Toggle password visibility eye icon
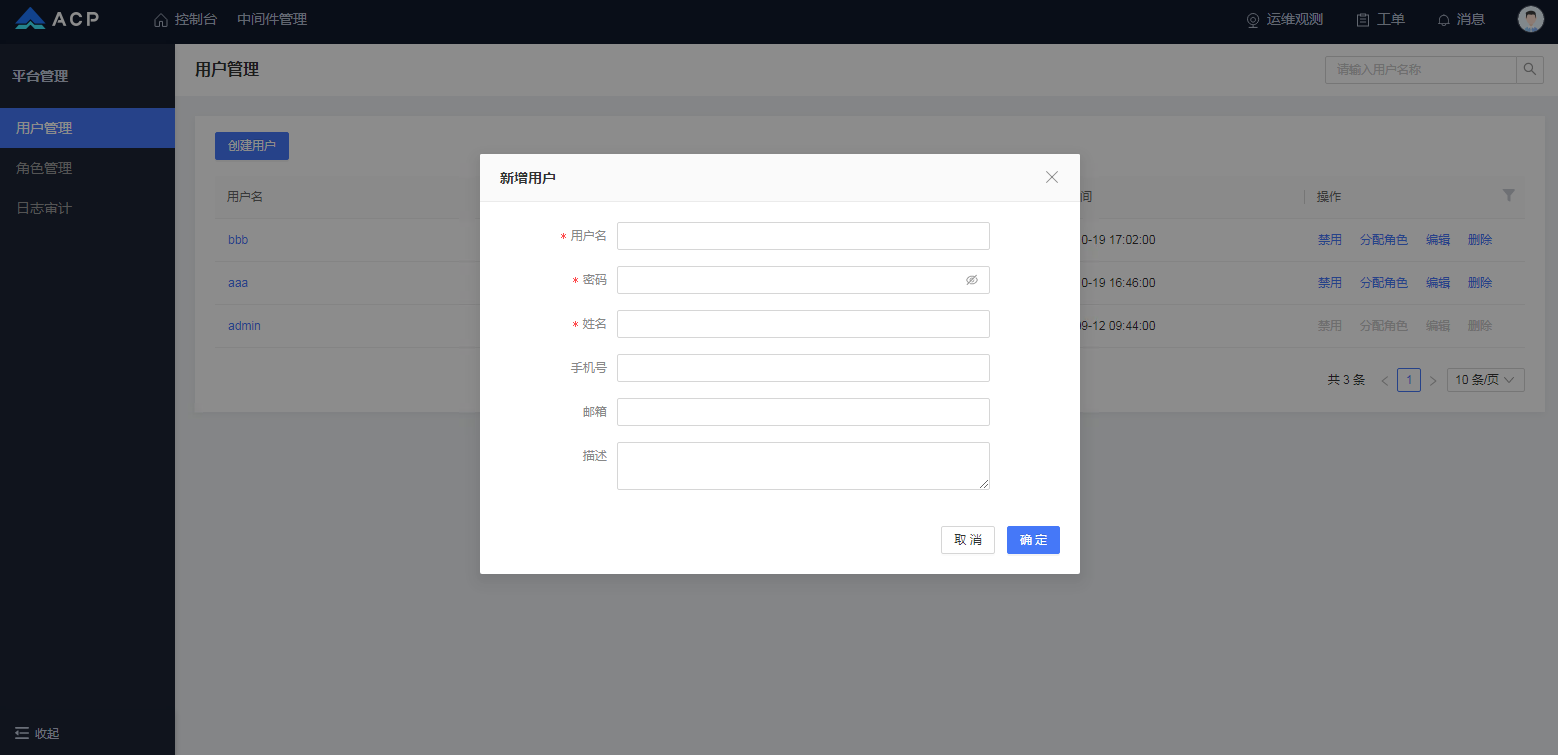This screenshot has height=755, width=1558. [971, 280]
